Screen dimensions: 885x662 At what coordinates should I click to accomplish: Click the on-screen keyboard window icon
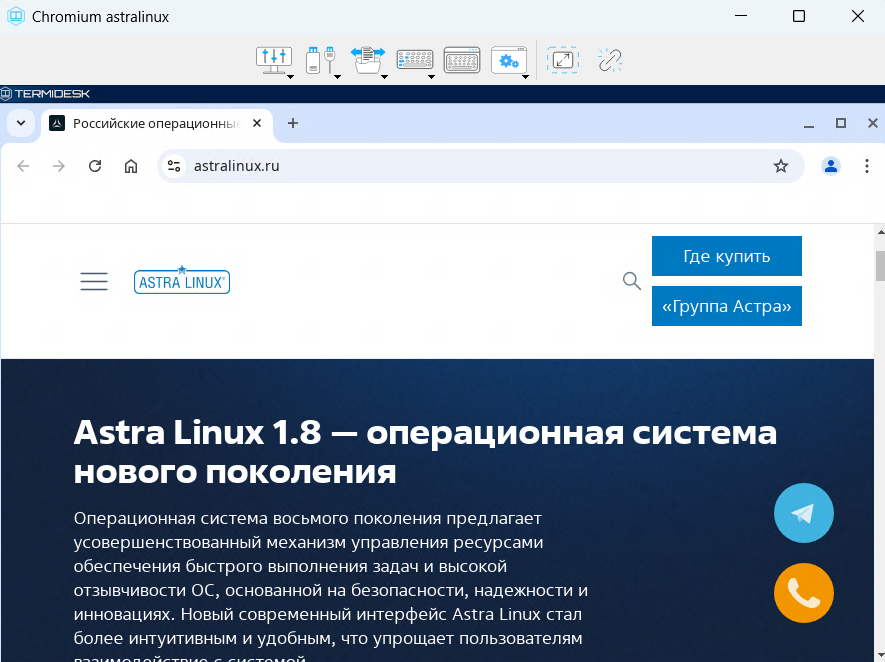462,60
